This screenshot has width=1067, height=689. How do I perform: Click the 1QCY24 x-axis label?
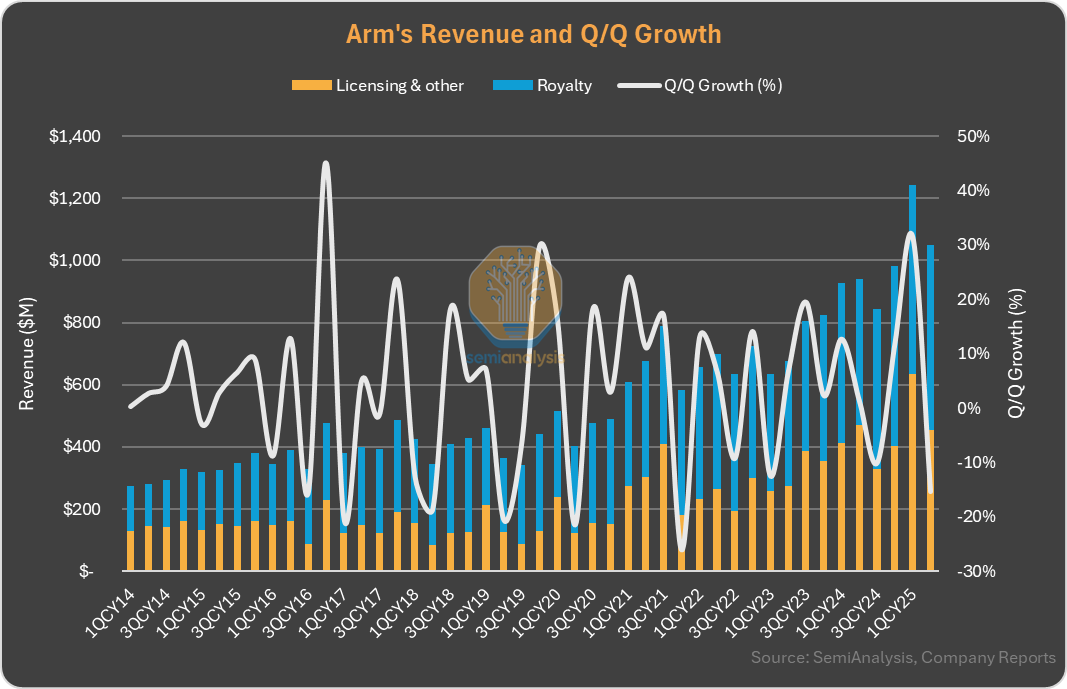[x=821, y=614]
